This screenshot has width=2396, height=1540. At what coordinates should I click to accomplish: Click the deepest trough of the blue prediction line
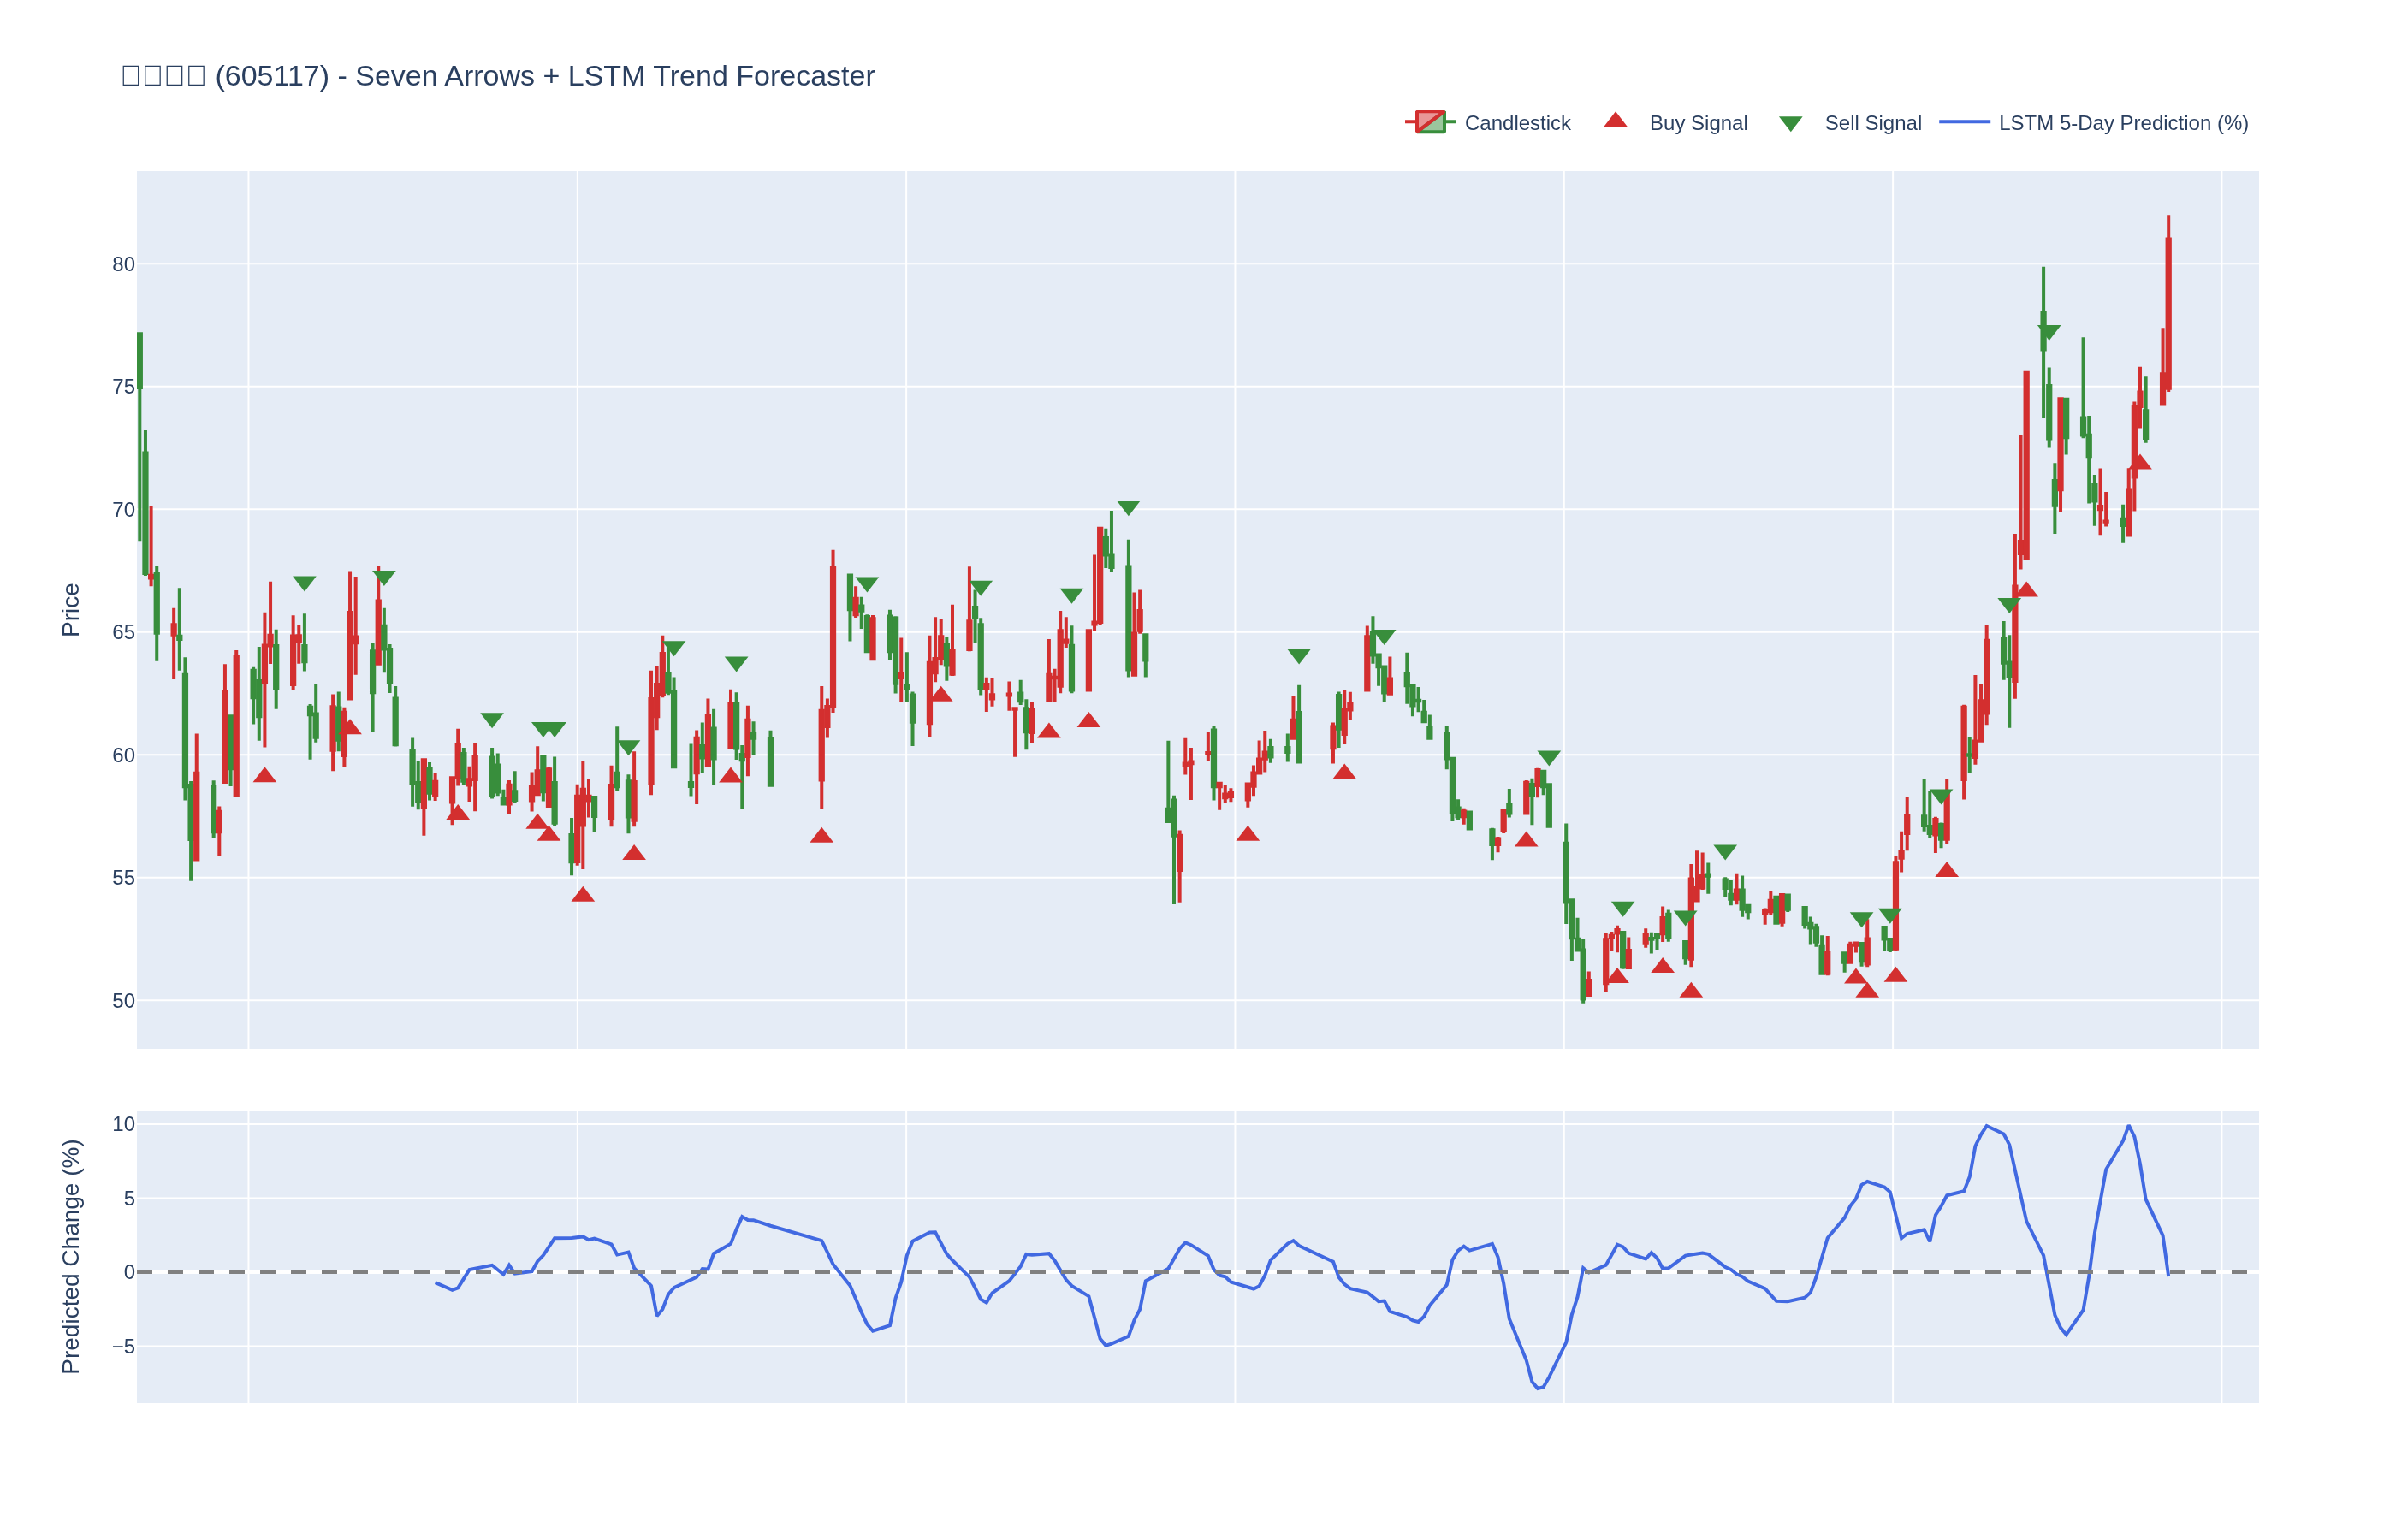[1538, 1389]
